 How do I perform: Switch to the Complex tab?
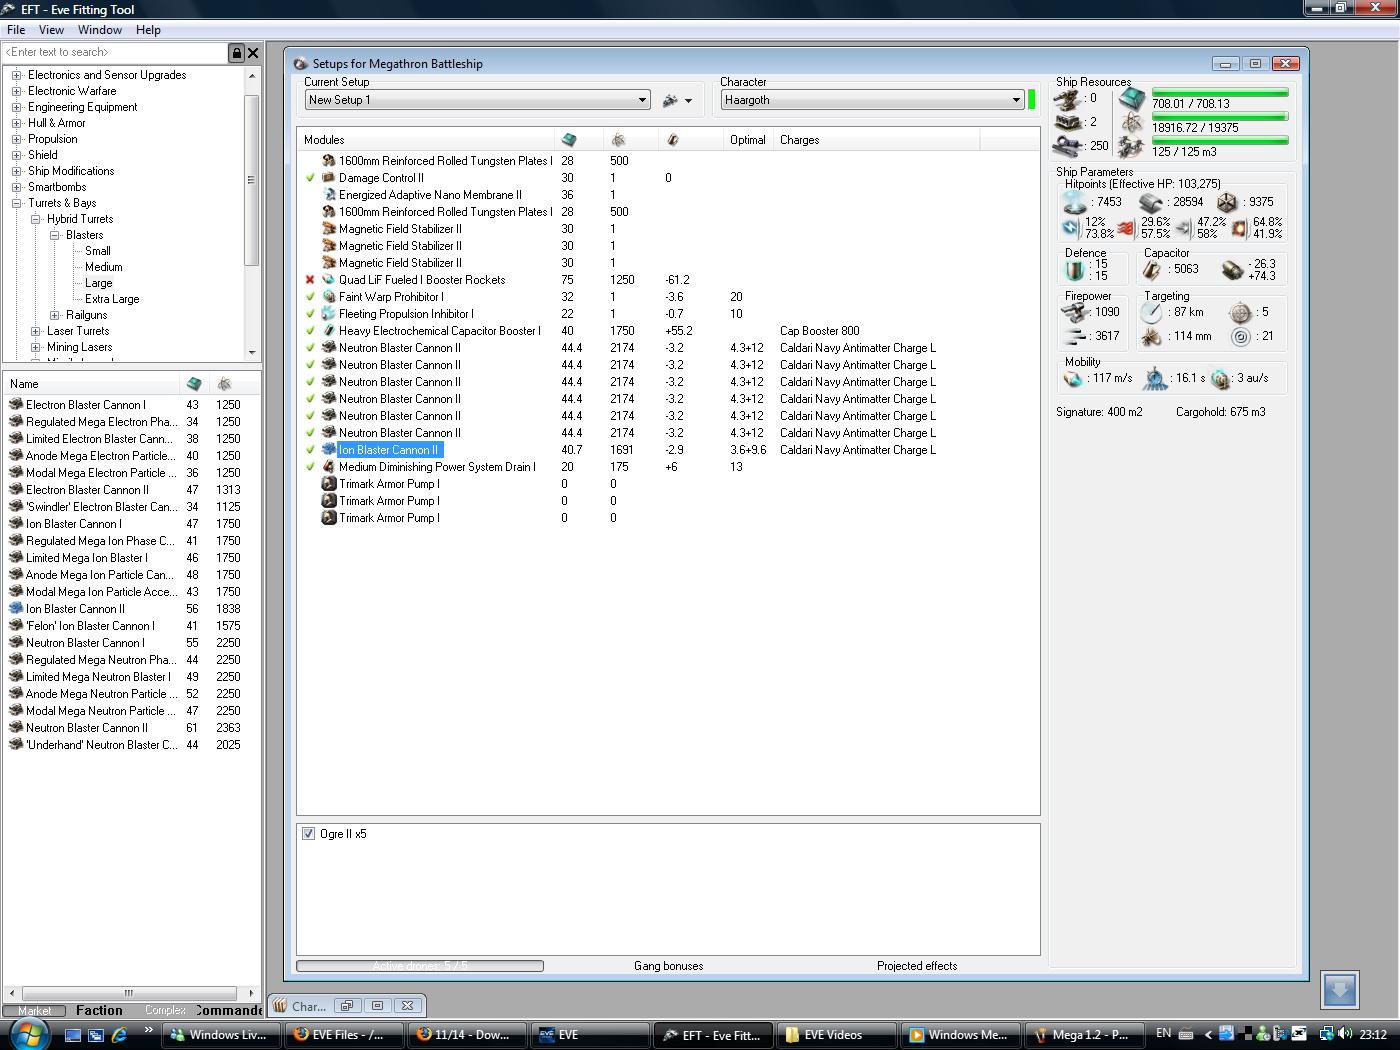click(165, 1010)
